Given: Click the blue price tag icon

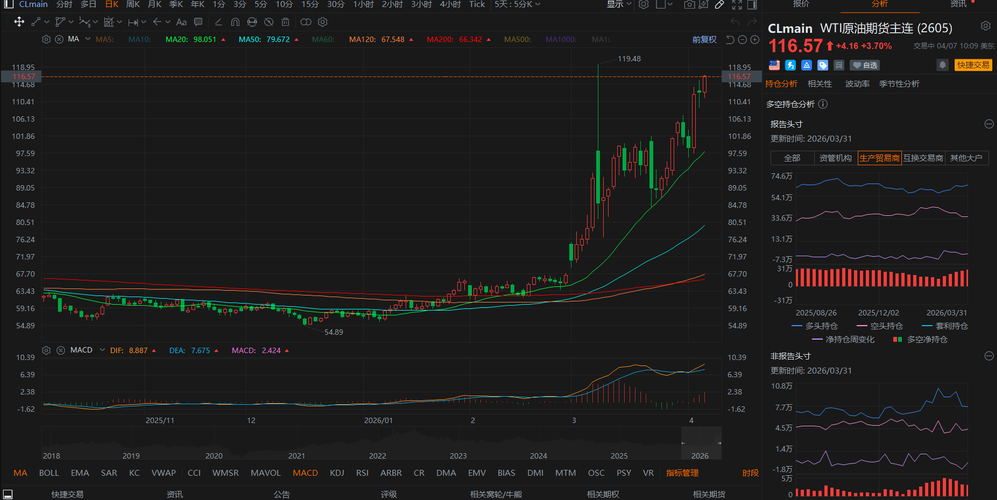Looking at the screenshot, I should 823,65.
